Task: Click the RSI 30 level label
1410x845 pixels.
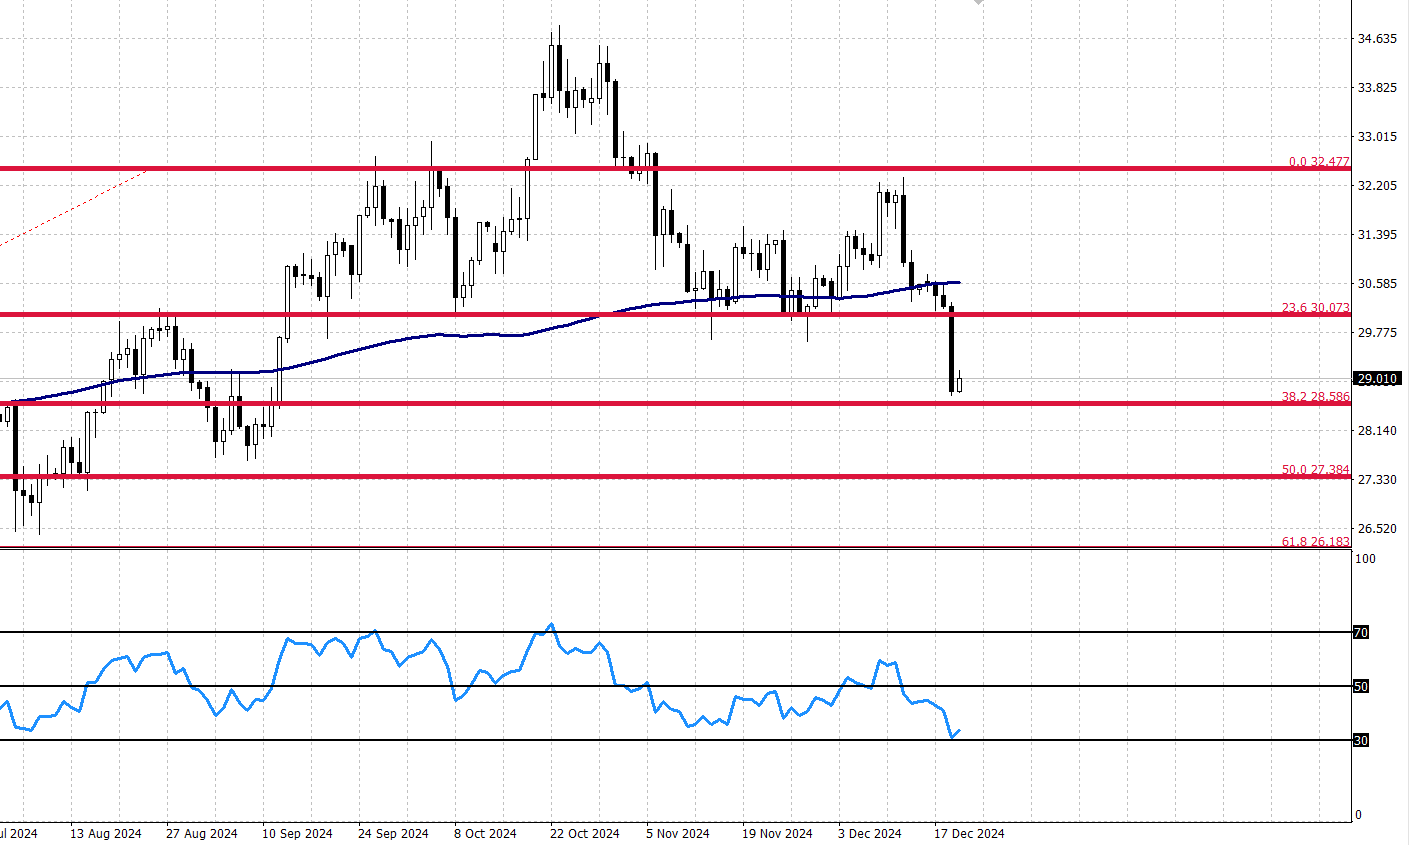Action: pos(1360,741)
